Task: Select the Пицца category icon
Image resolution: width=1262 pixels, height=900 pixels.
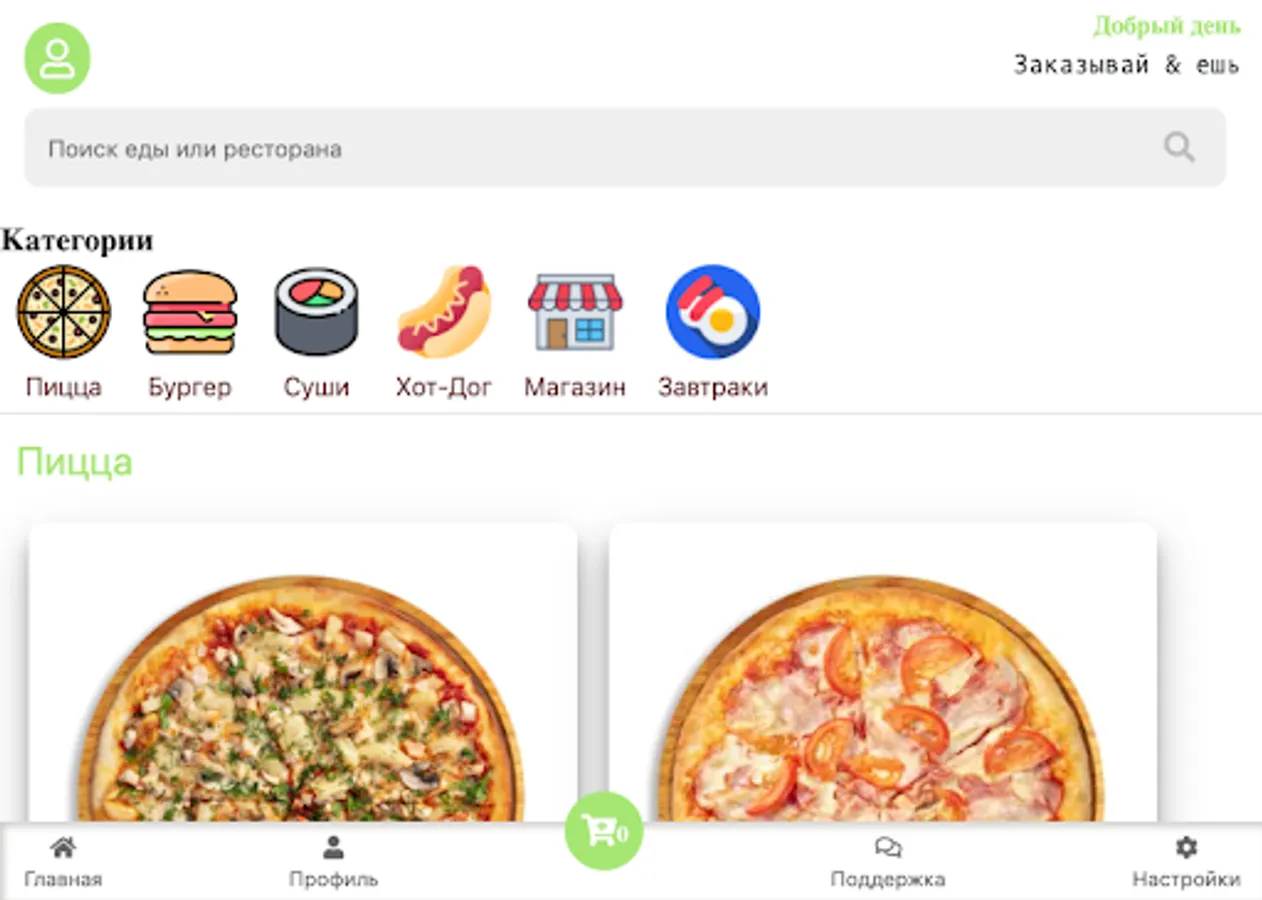Action: (x=64, y=311)
